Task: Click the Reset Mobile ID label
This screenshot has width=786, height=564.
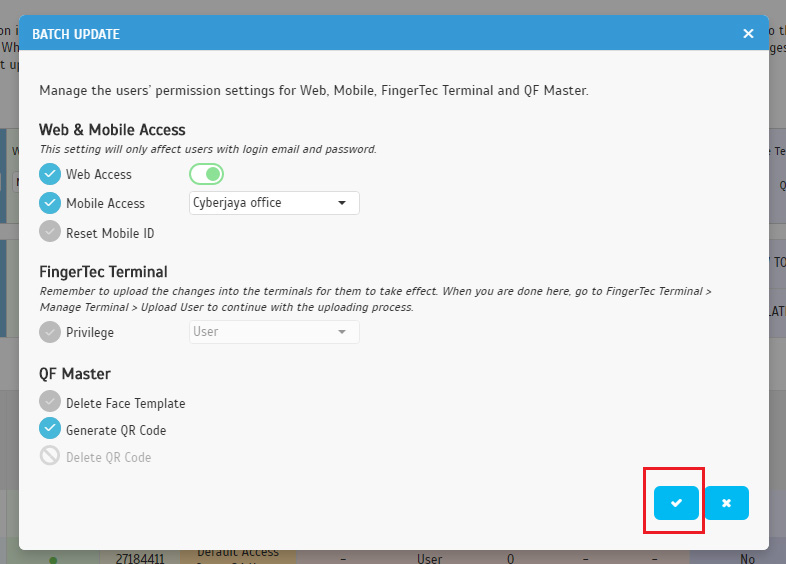Action: 110,234
